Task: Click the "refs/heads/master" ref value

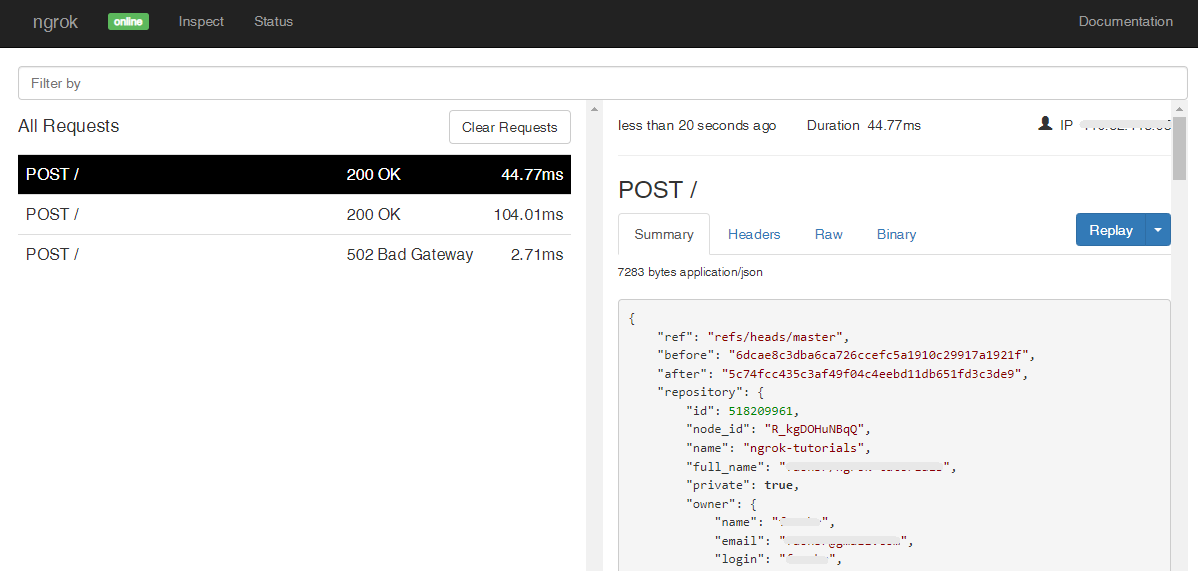Action: coord(775,336)
